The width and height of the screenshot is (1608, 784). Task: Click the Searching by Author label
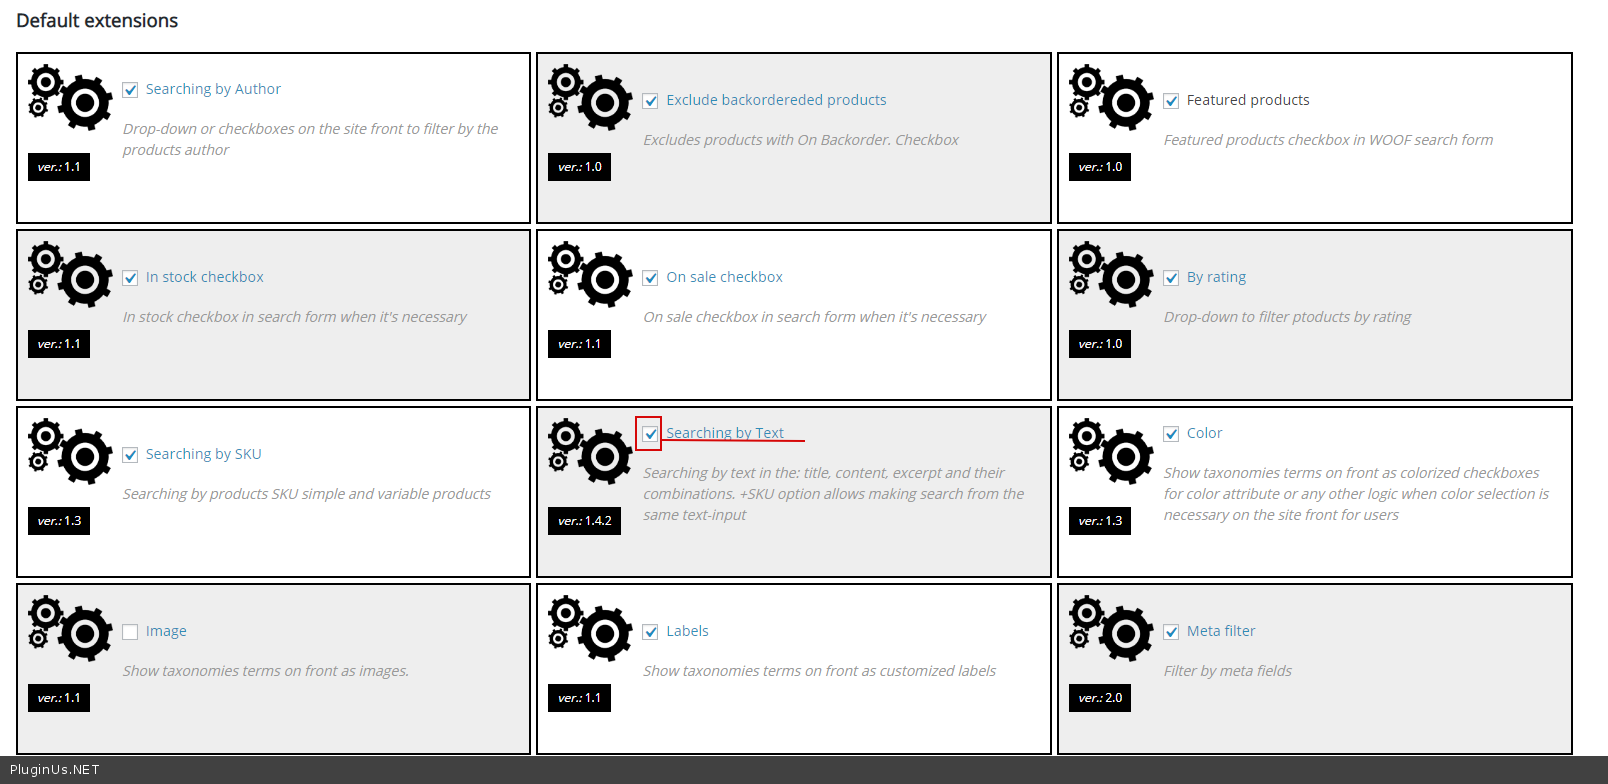[213, 89]
